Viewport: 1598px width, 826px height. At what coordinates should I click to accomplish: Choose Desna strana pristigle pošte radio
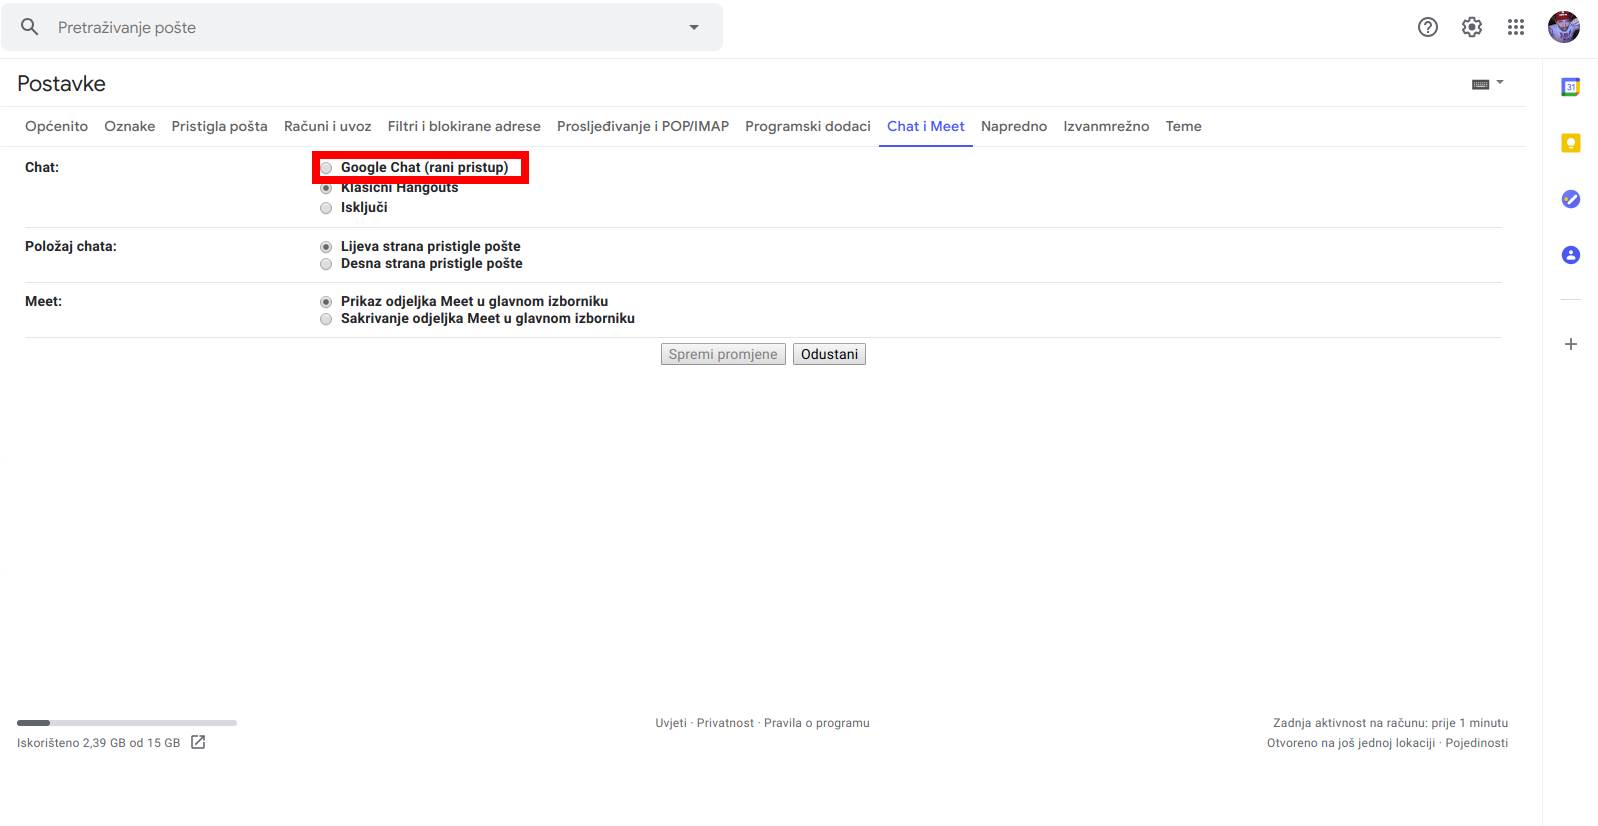pos(326,264)
